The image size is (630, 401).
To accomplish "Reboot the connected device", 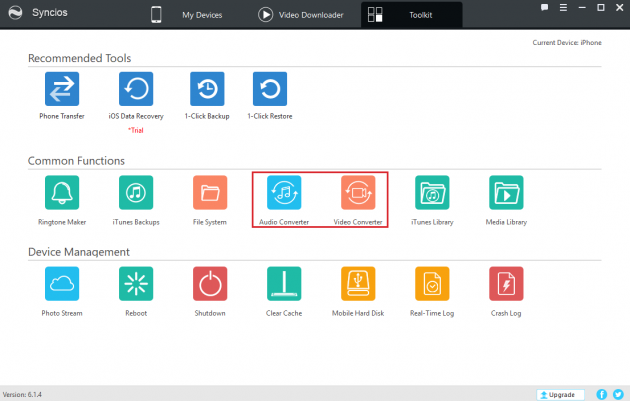I will point(135,284).
